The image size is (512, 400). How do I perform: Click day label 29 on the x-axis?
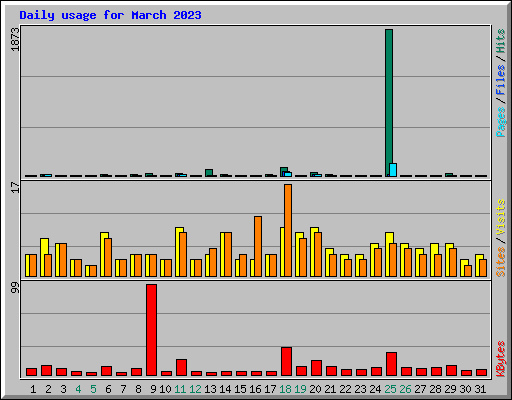coord(450,389)
